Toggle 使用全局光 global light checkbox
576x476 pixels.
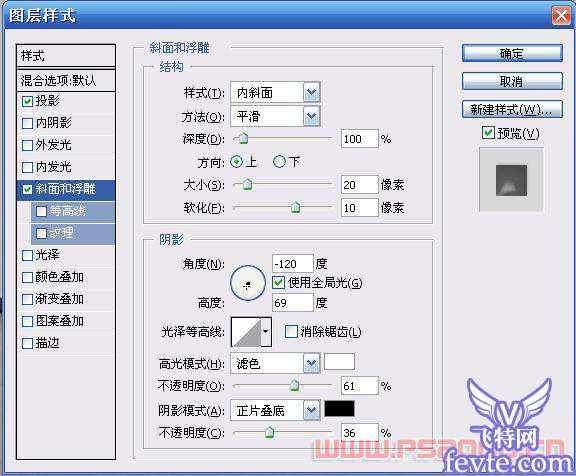tap(278, 282)
